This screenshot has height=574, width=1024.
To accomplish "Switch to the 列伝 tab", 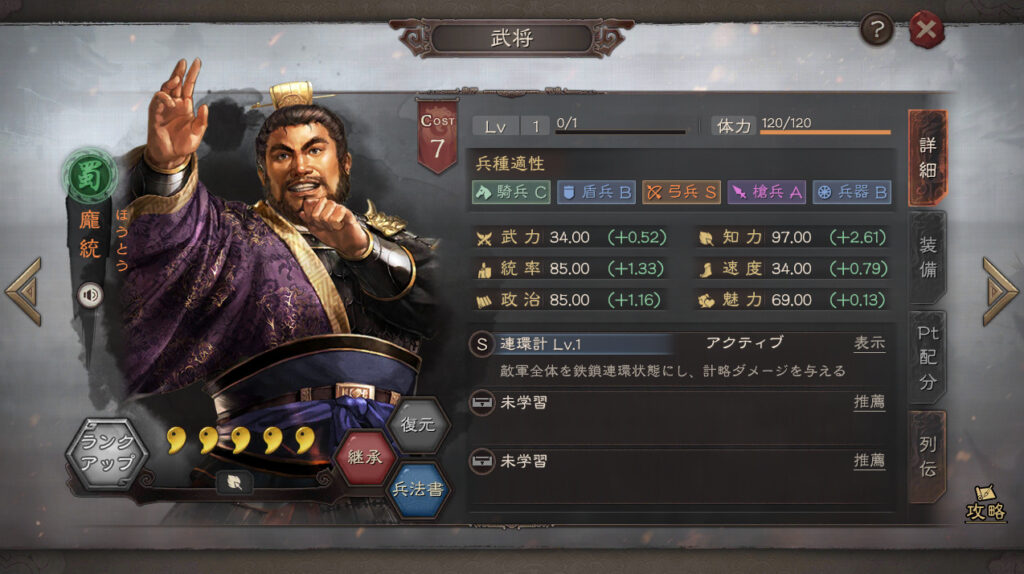I will pyautogui.click(x=927, y=456).
